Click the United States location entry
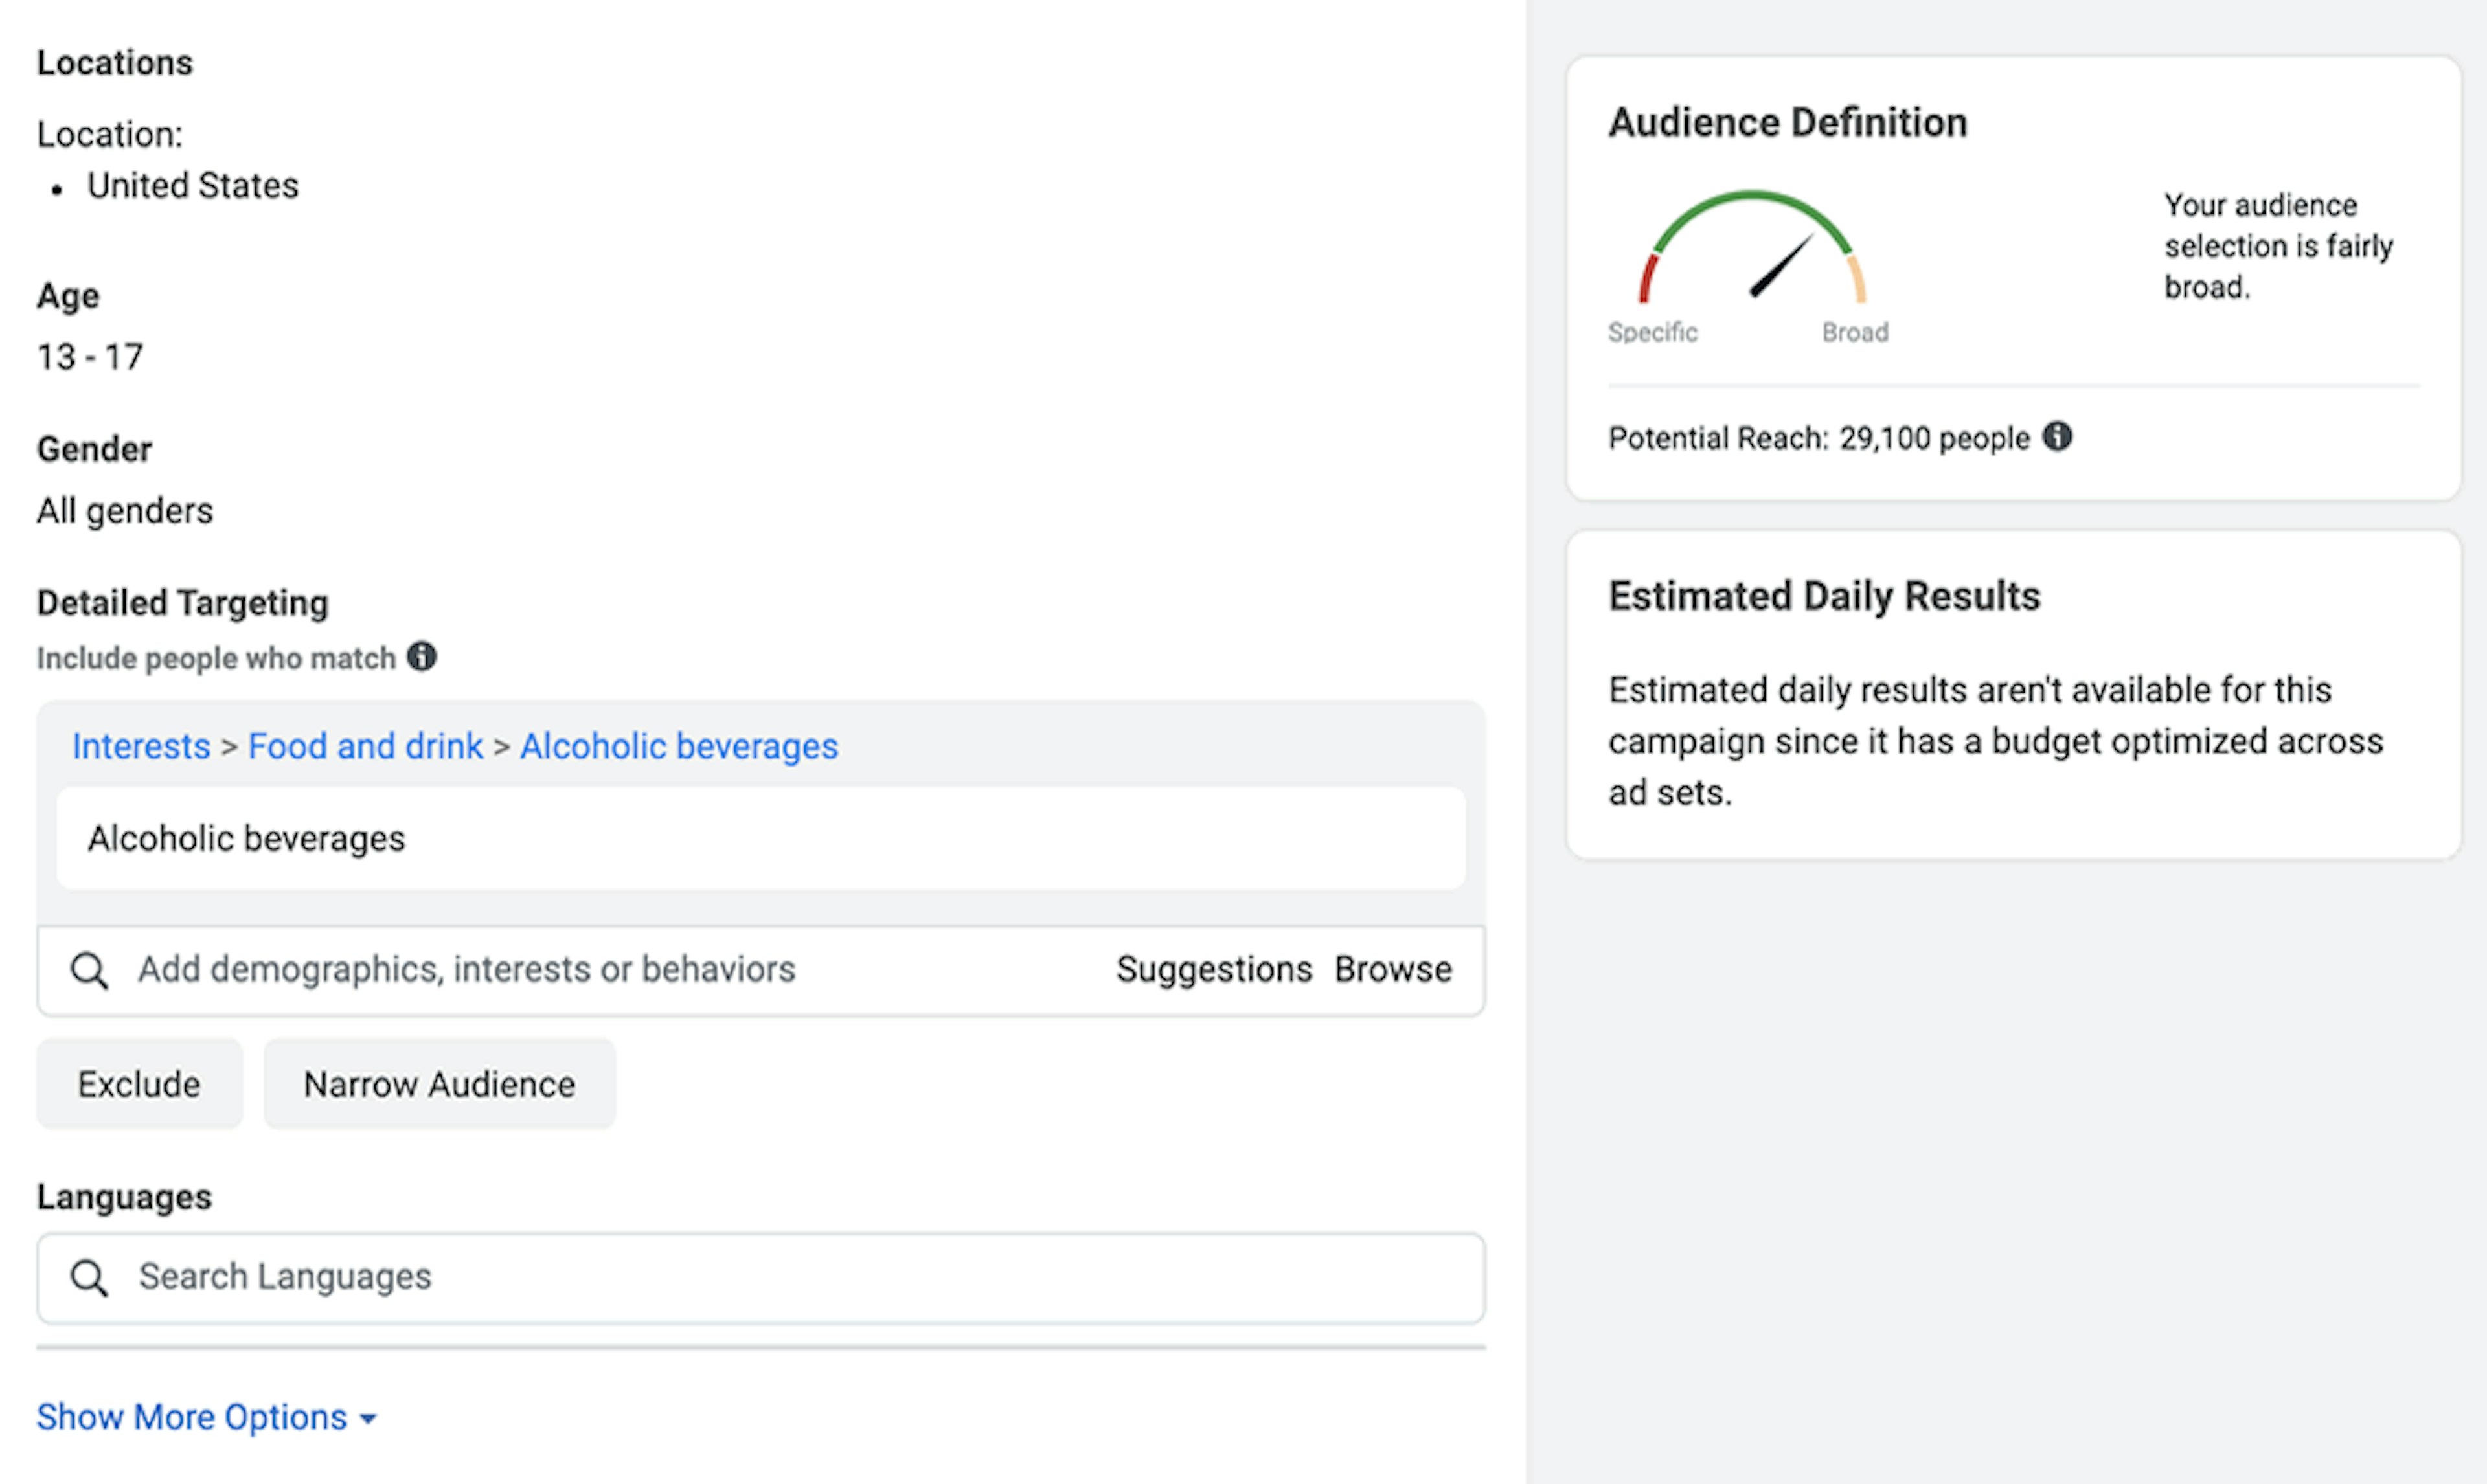 click(x=193, y=186)
